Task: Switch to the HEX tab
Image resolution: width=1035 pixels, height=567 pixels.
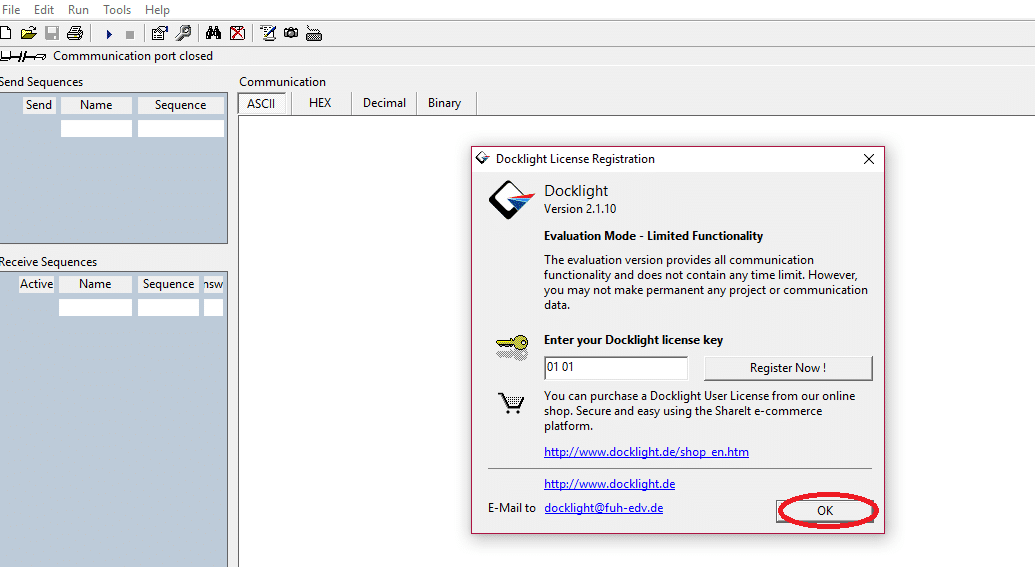Action: pos(320,103)
